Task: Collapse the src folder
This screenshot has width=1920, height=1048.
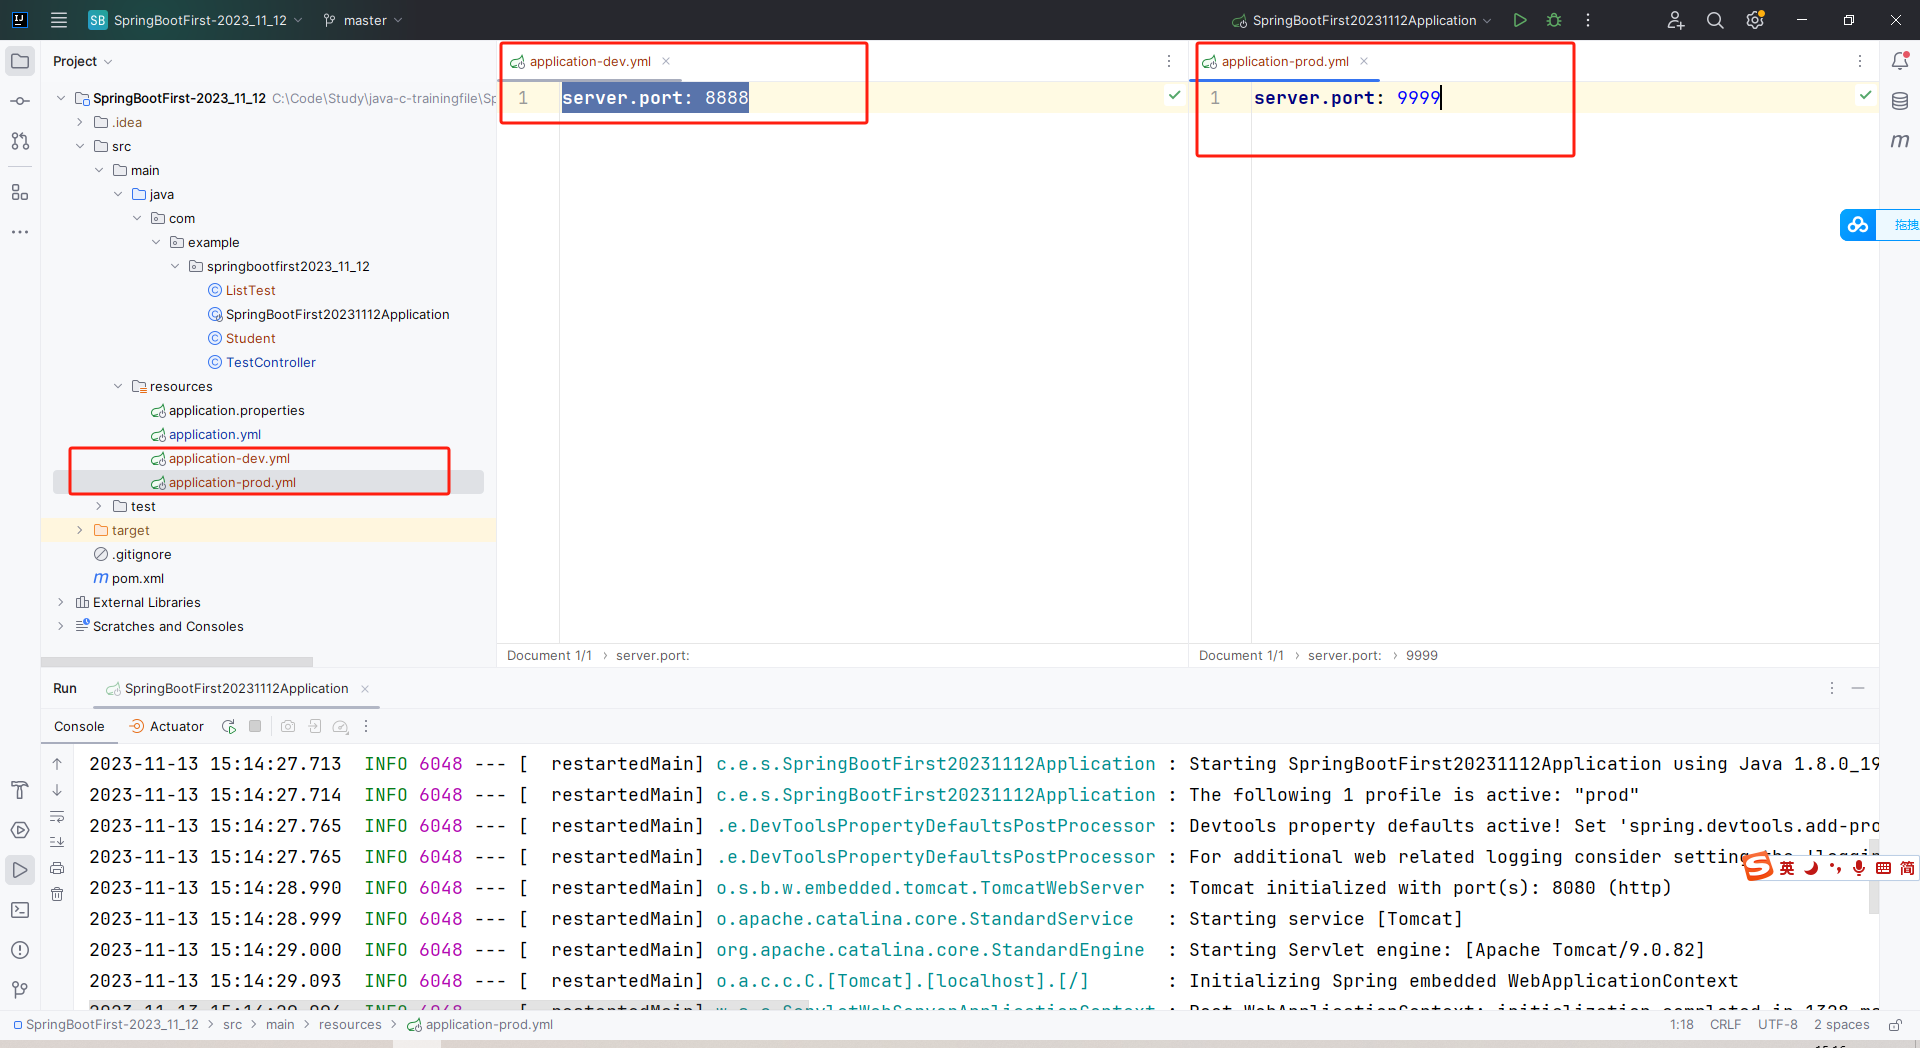Action: (x=80, y=146)
